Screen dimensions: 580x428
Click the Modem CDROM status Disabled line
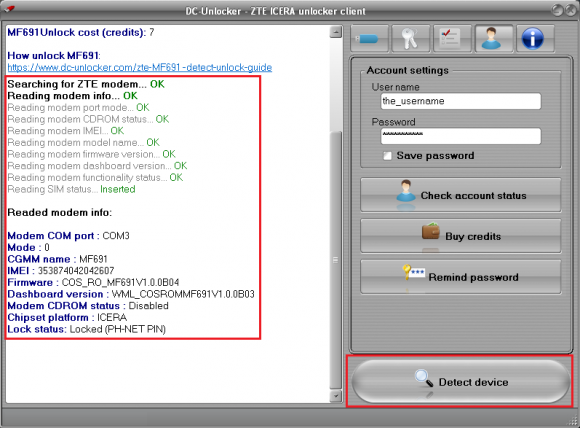88,306
